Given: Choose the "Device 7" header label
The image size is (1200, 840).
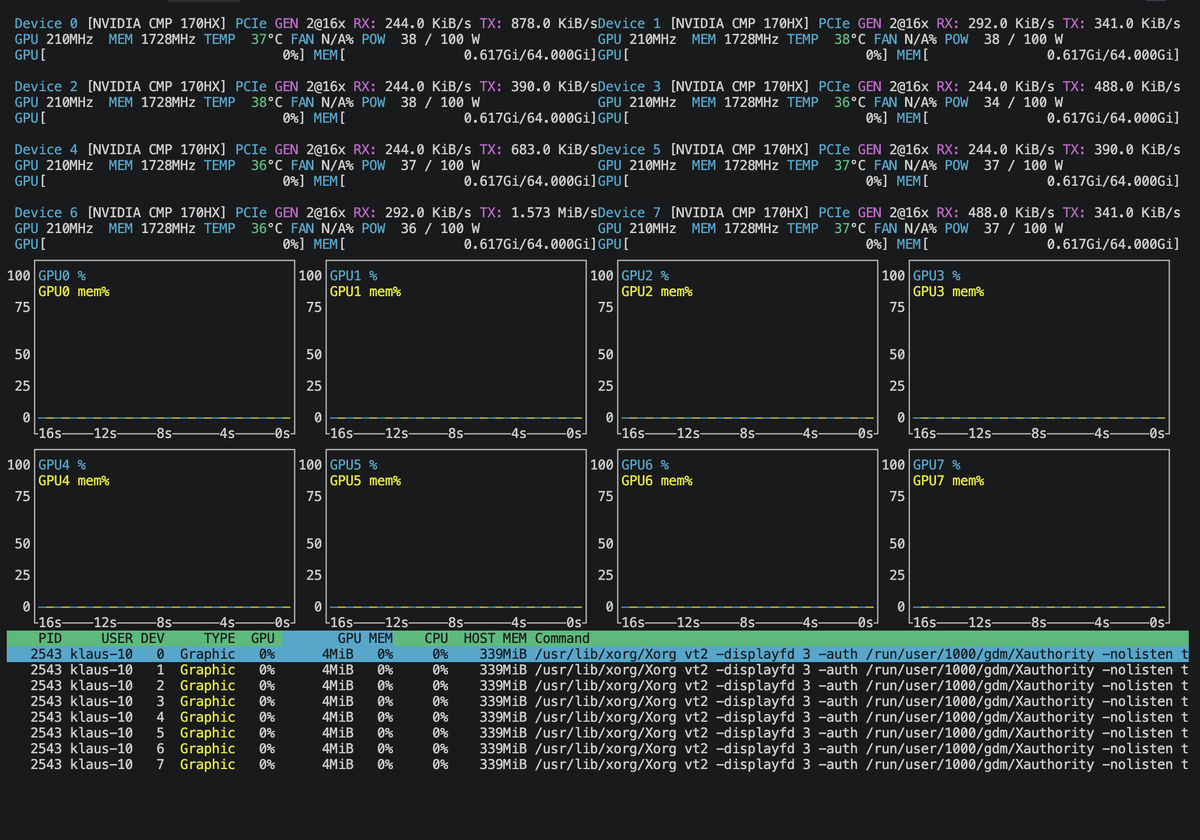Looking at the screenshot, I should [x=630, y=213].
